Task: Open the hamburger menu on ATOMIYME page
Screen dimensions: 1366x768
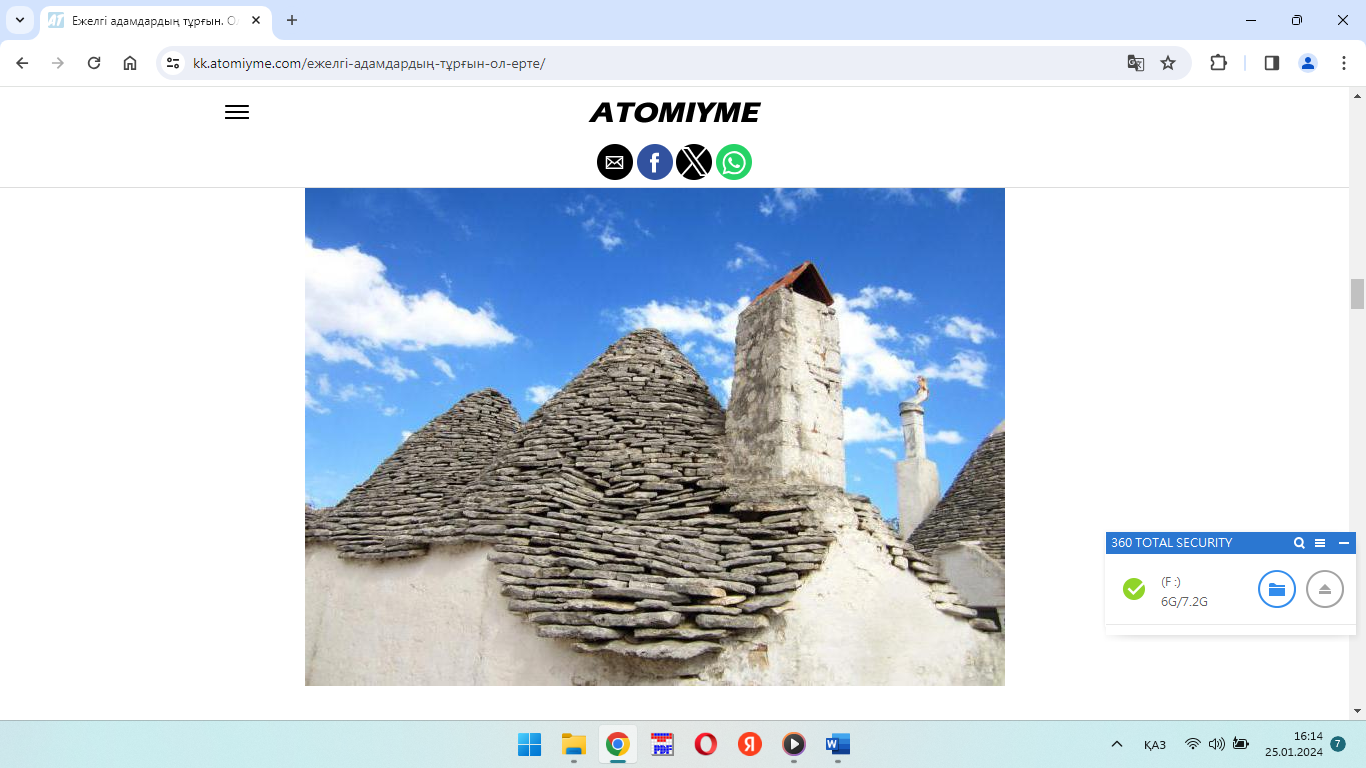Action: click(237, 113)
